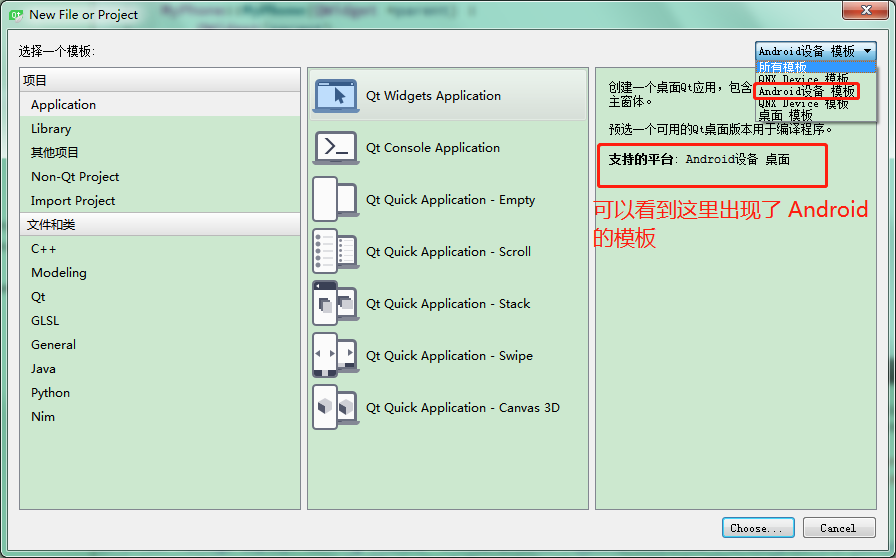Screen dimensions: 896x558
Task: Pick the Qt Quick Application - Empty icon
Action: [x=336, y=200]
